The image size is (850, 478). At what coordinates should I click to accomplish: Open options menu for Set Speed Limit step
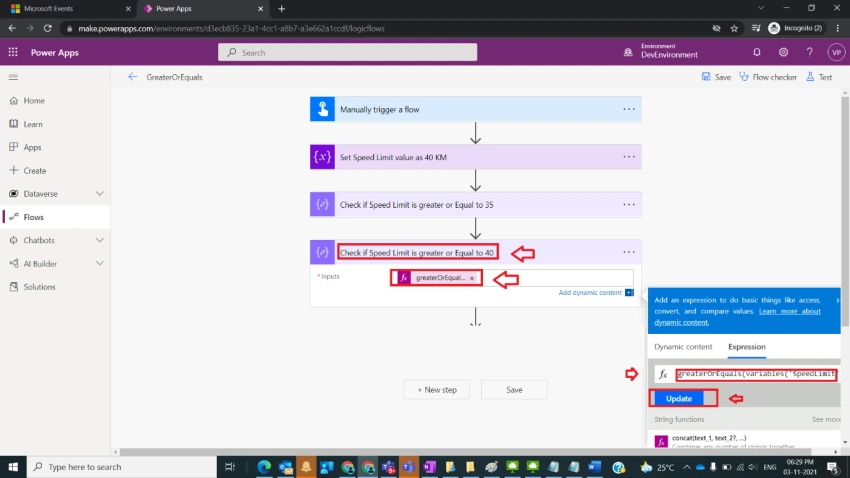pyautogui.click(x=629, y=157)
